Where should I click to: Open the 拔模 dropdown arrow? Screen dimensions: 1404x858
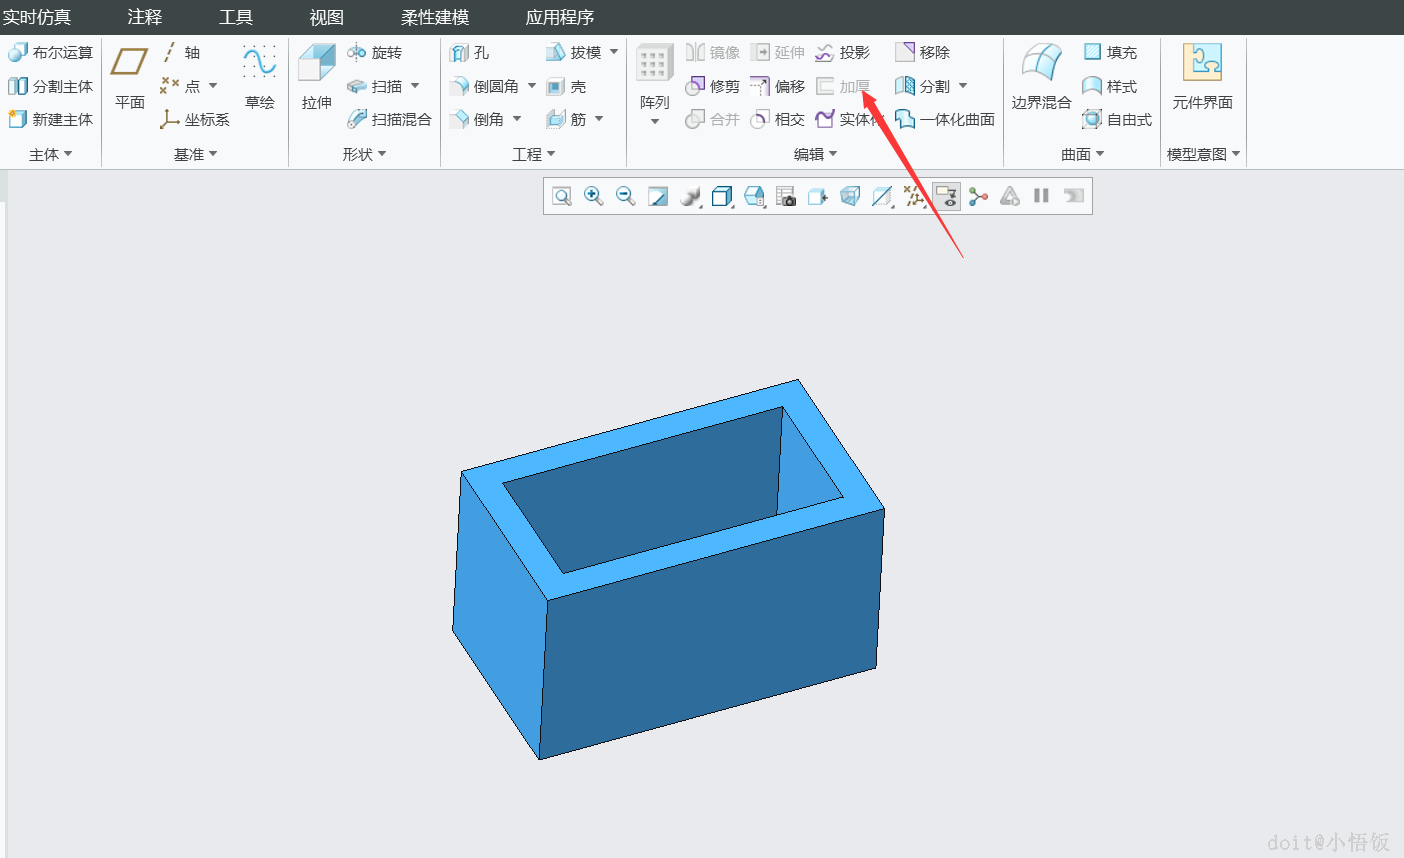click(614, 52)
